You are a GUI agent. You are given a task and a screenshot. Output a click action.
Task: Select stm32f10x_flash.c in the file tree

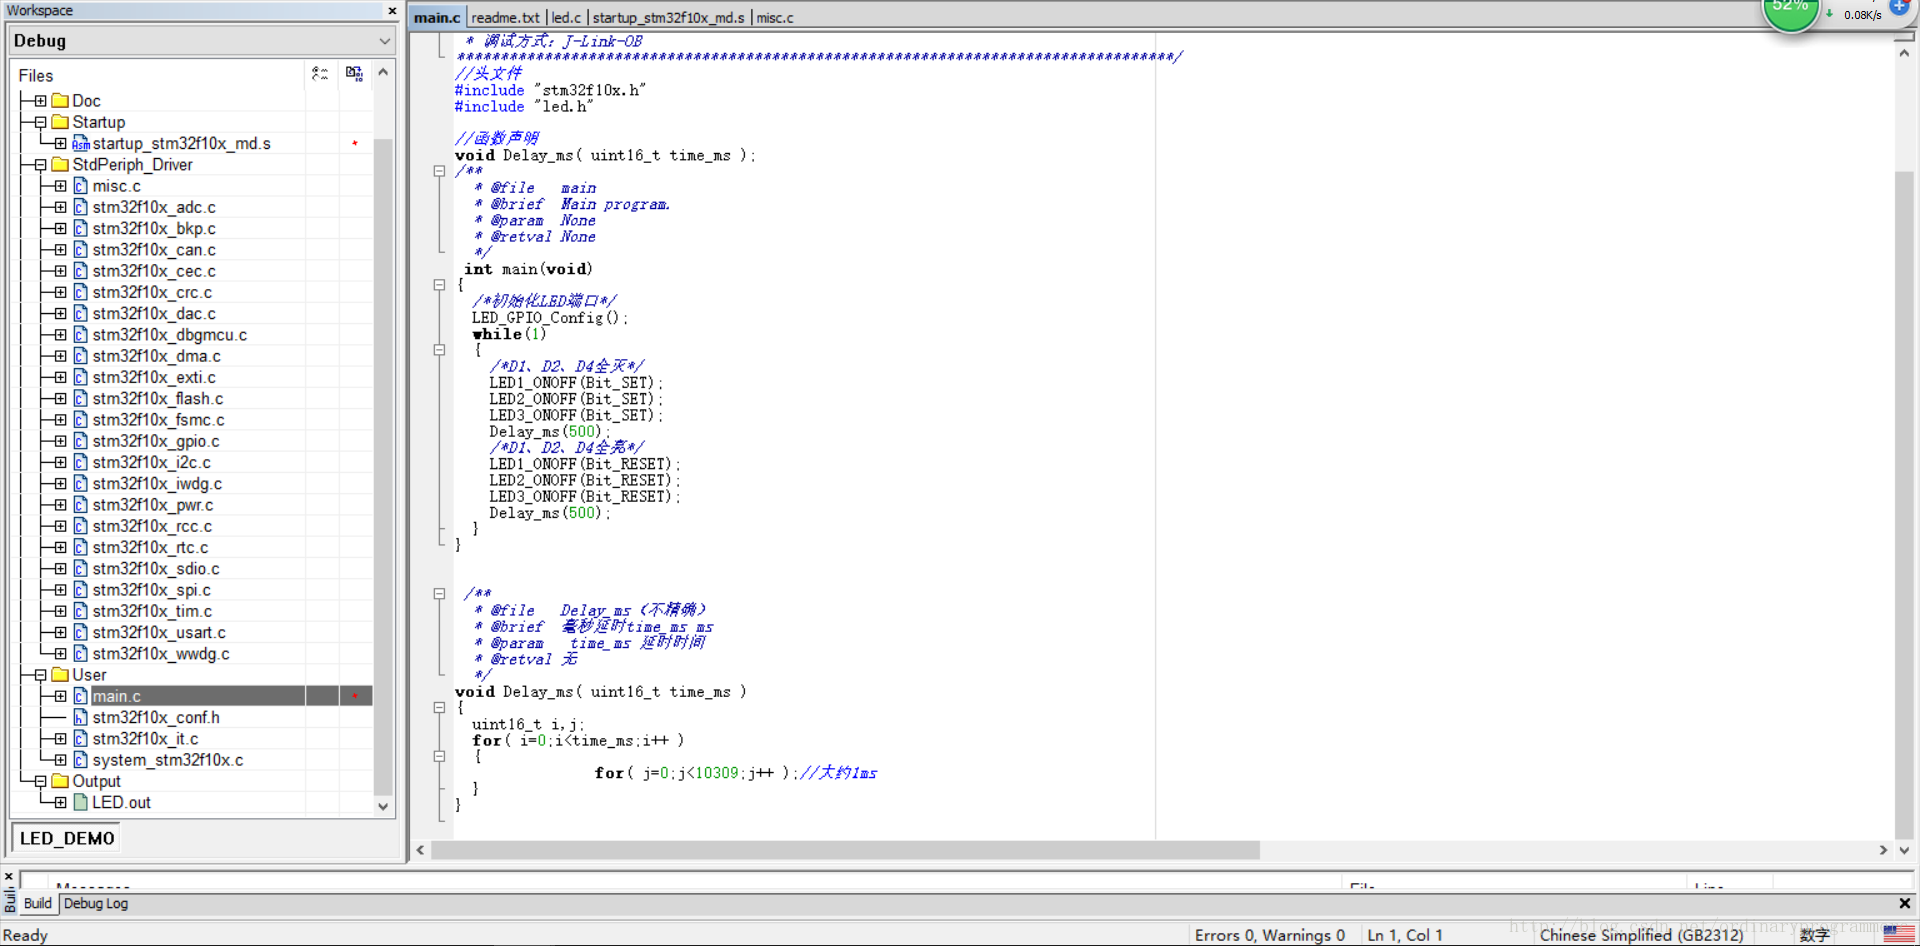point(158,399)
